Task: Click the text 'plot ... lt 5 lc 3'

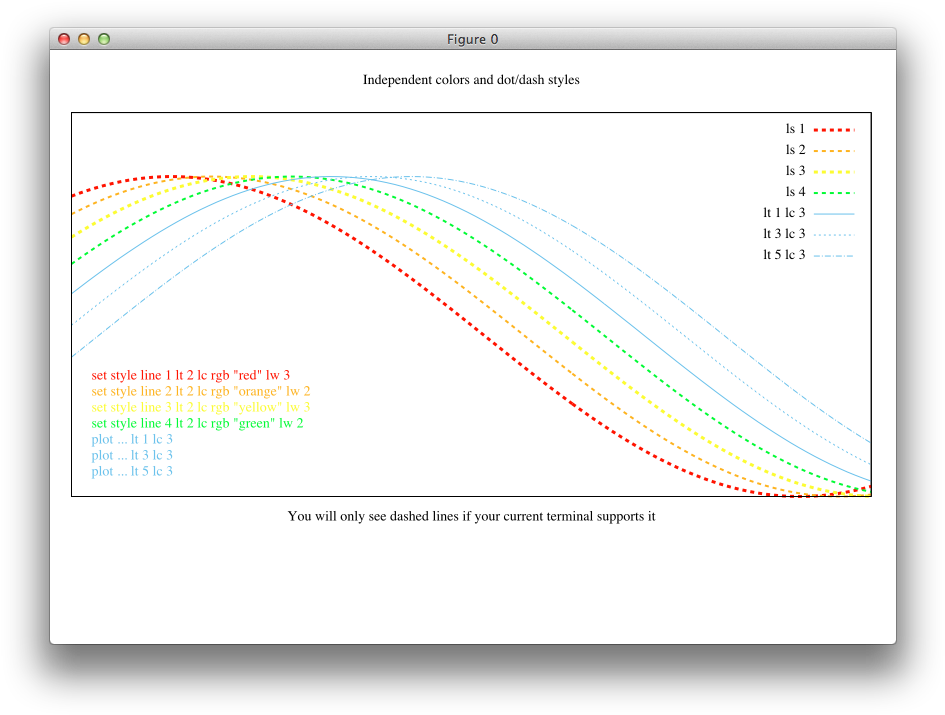Action: pos(131,471)
